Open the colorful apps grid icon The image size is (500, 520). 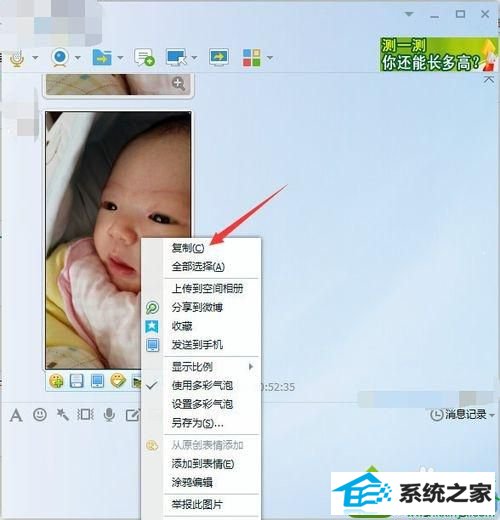point(252,58)
